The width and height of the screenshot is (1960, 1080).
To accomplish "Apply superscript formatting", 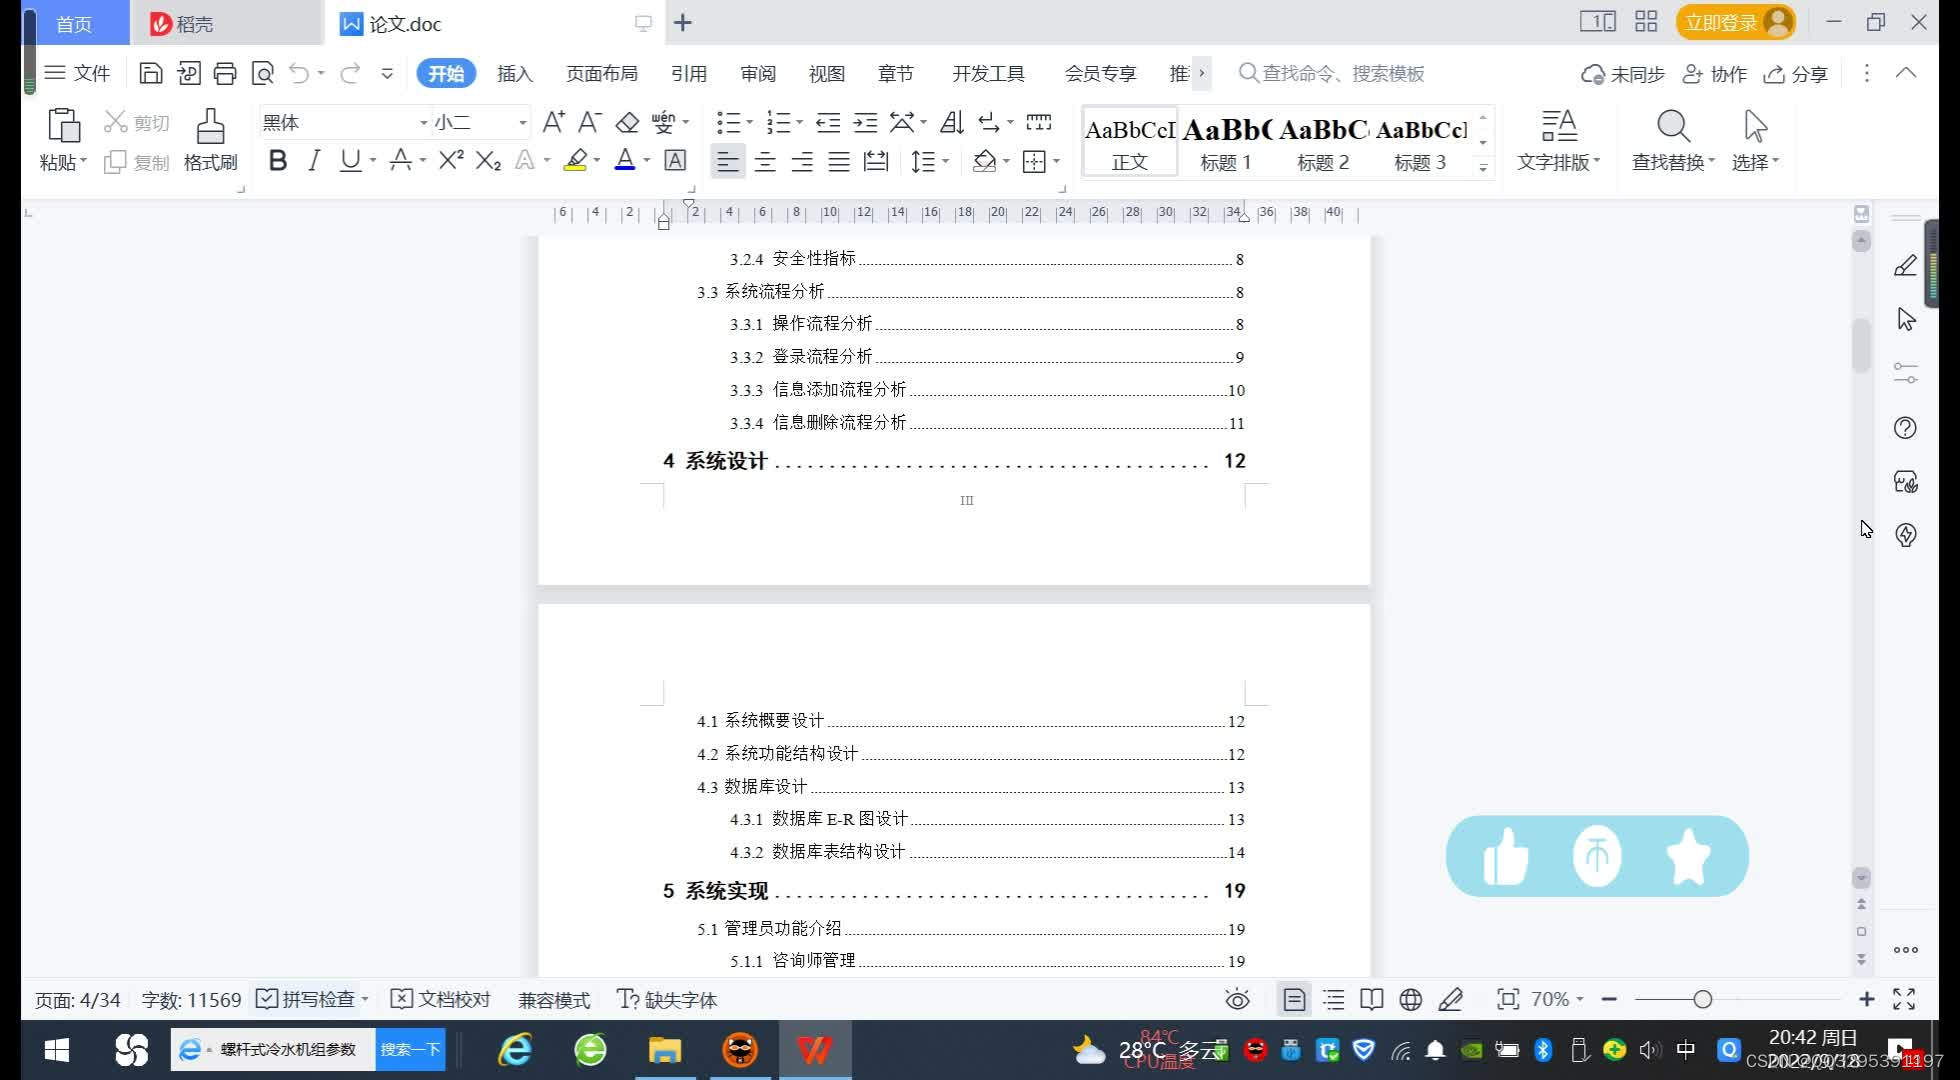I will click(451, 160).
